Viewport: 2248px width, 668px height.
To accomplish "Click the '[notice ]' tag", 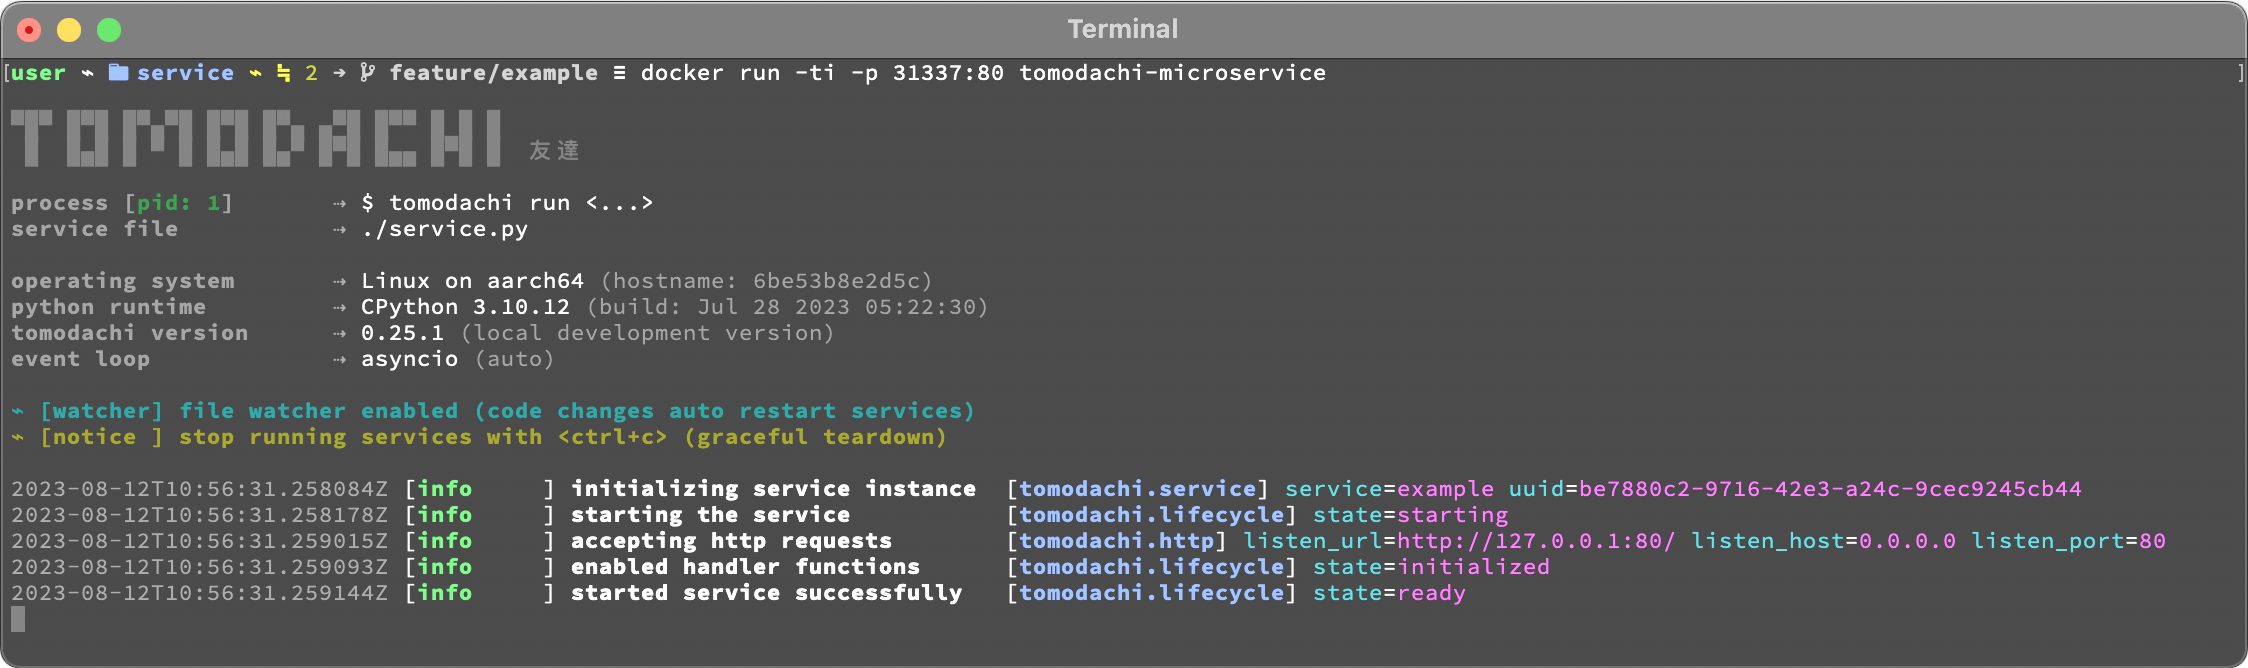I will click(101, 437).
